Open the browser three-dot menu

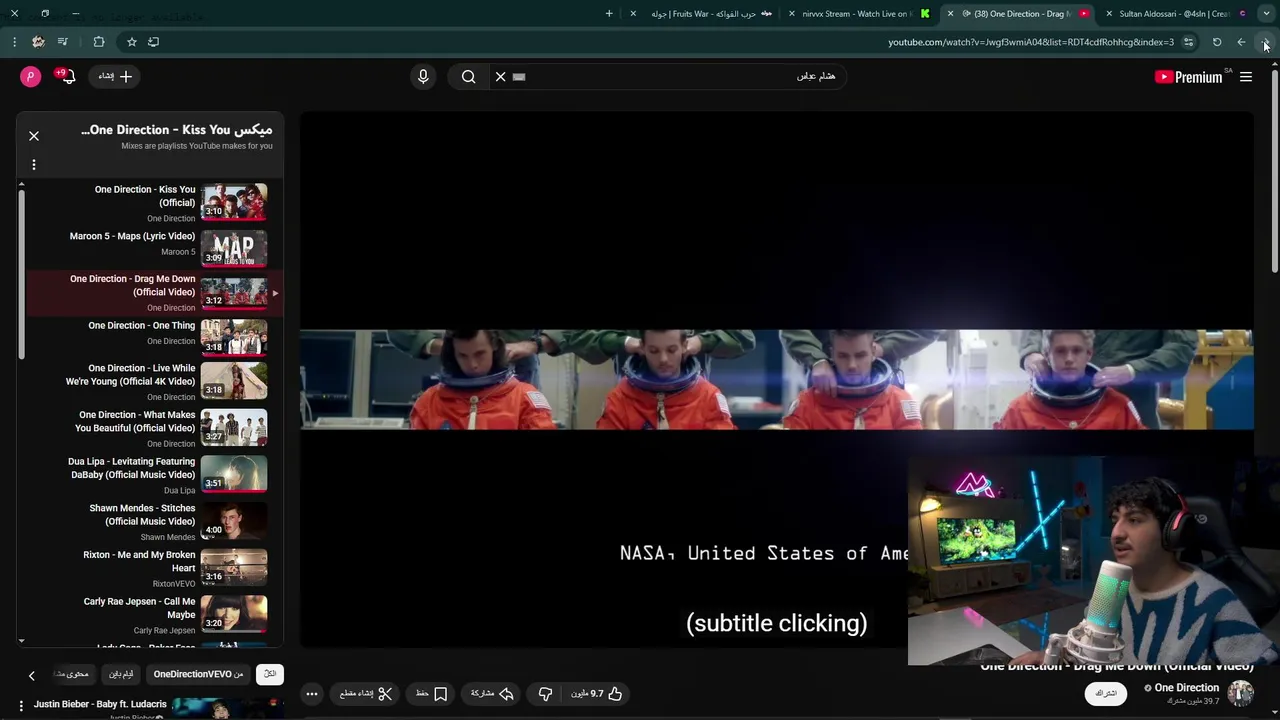(x=14, y=42)
